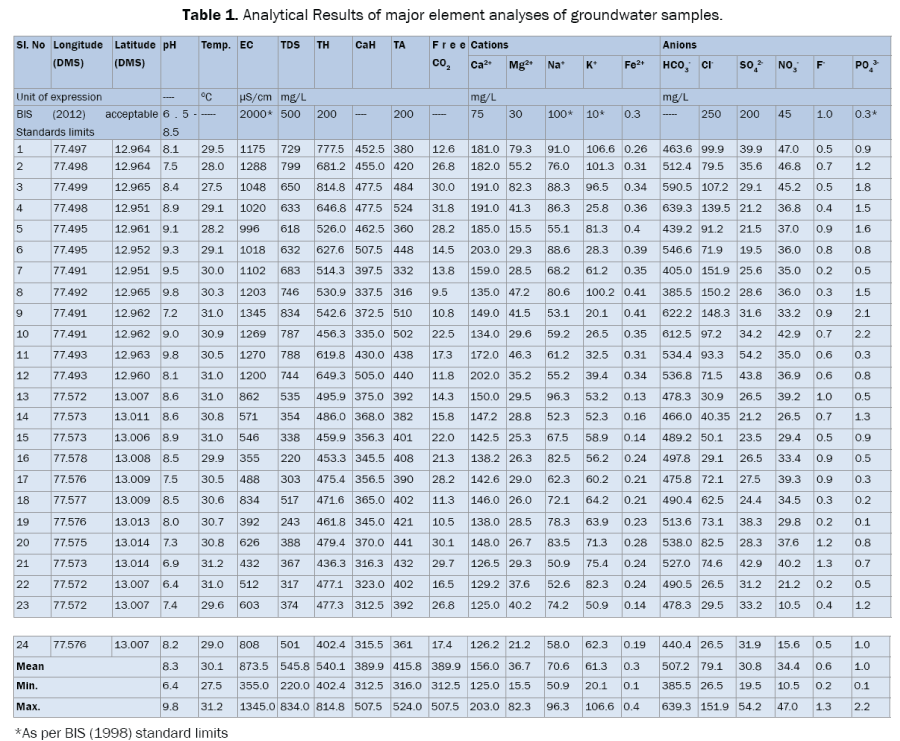Click the EC value 1345 in row 9
This screenshot has width=900, height=741.
(252, 312)
